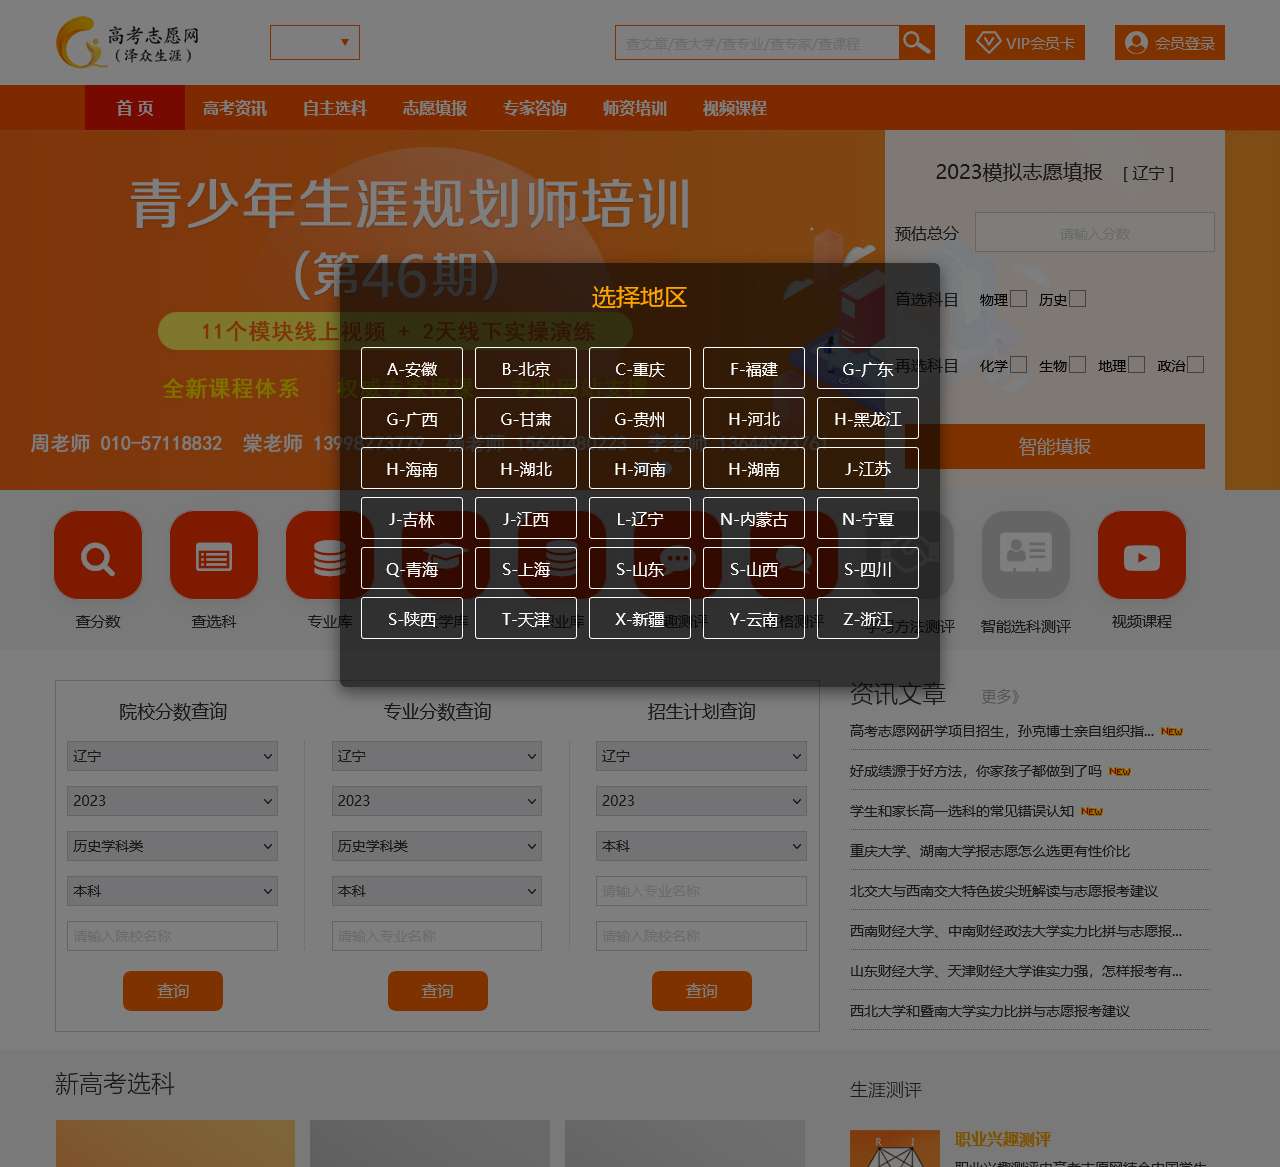The height and width of the screenshot is (1167, 1280).
Task: Expand year 2023 dropdown under 专业分数查询
Action: coord(437,801)
